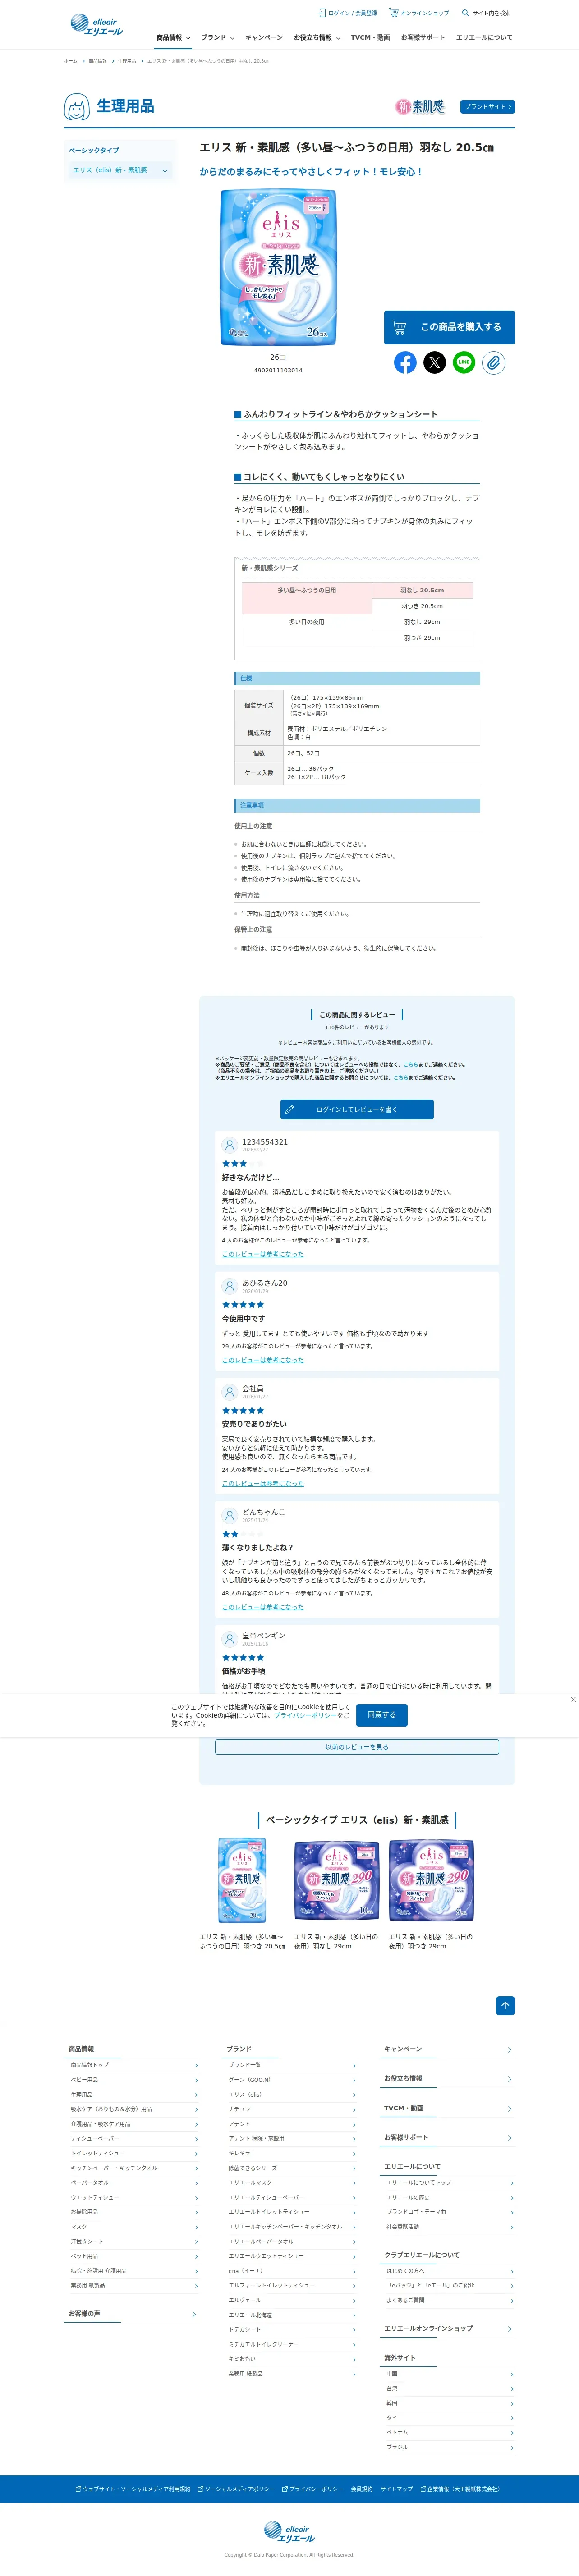Go to ホーム in the breadcrumb
579x2576 pixels.
70,61
